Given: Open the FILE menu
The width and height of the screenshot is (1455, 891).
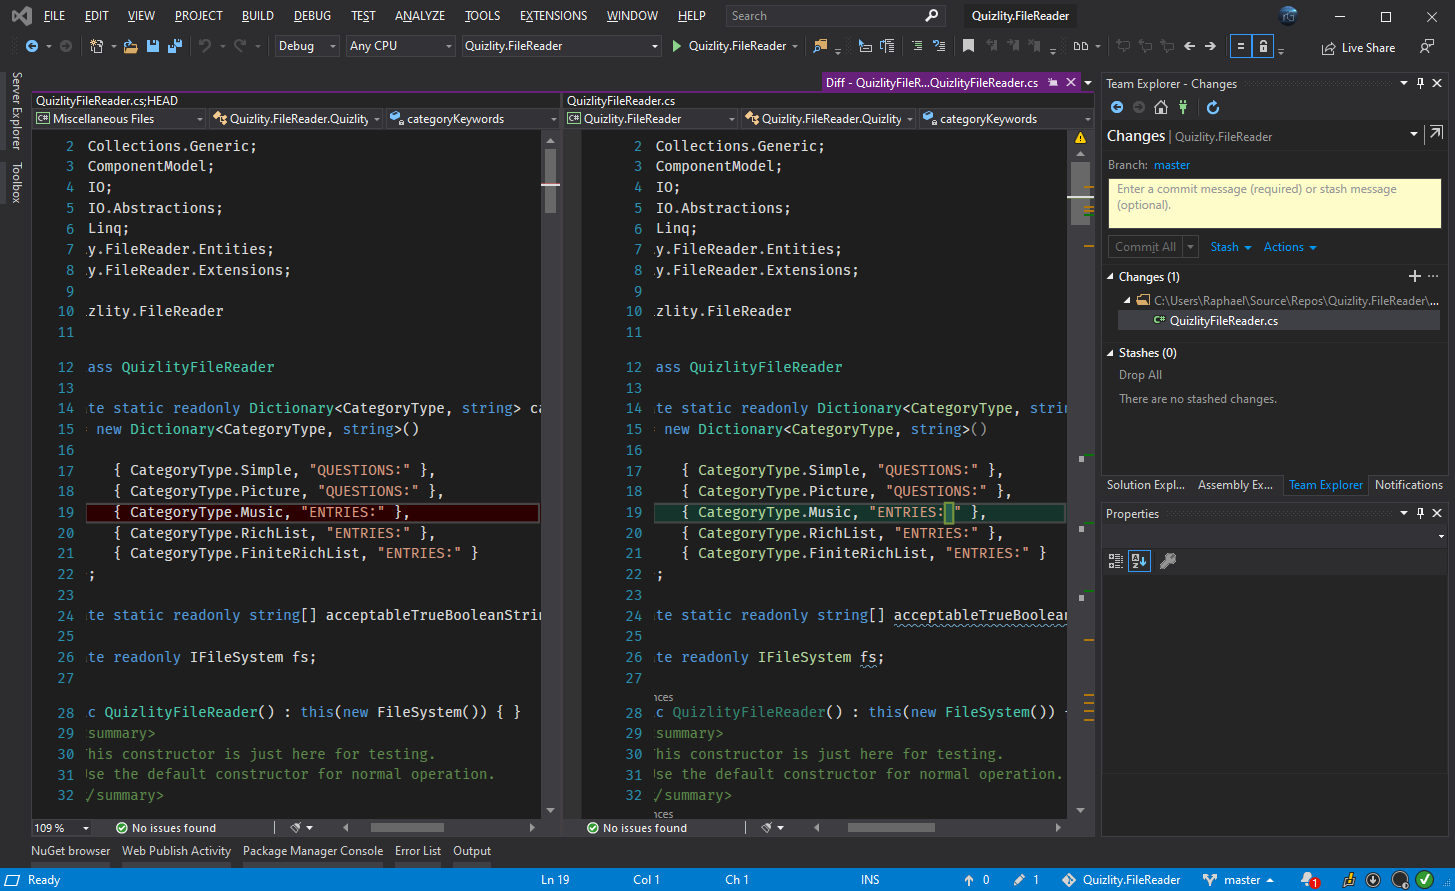Looking at the screenshot, I should click(x=54, y=16).
